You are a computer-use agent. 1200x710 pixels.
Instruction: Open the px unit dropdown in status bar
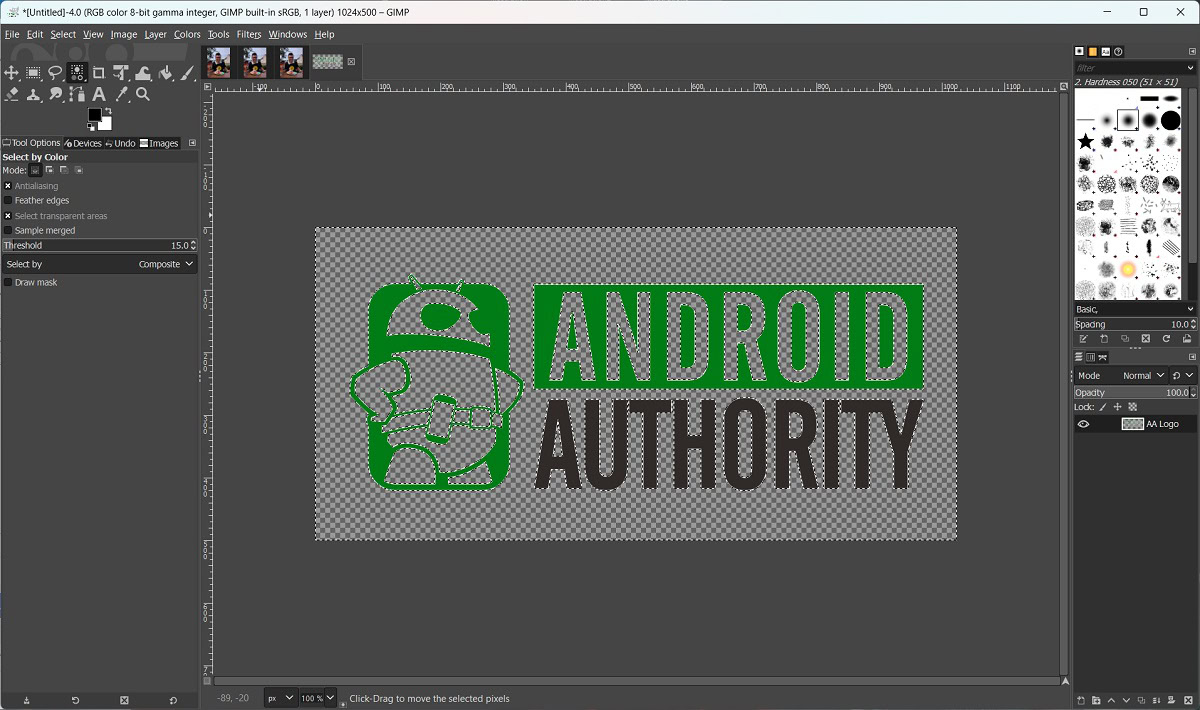click(280, 698)
